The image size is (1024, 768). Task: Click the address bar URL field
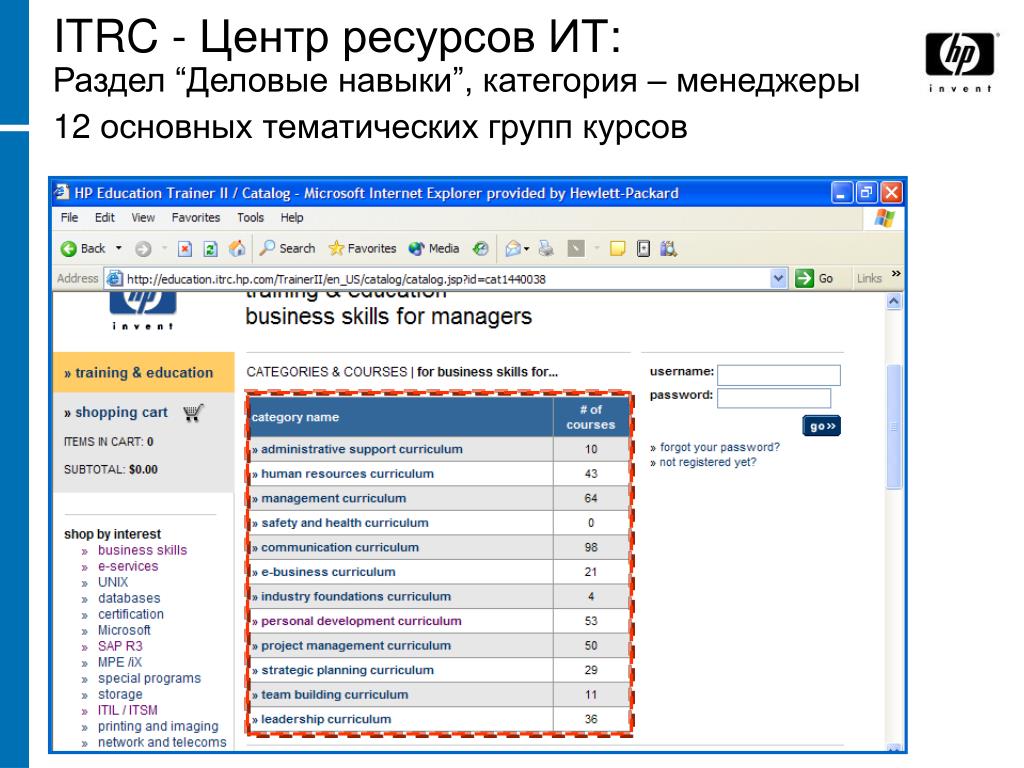click(446, 279)
